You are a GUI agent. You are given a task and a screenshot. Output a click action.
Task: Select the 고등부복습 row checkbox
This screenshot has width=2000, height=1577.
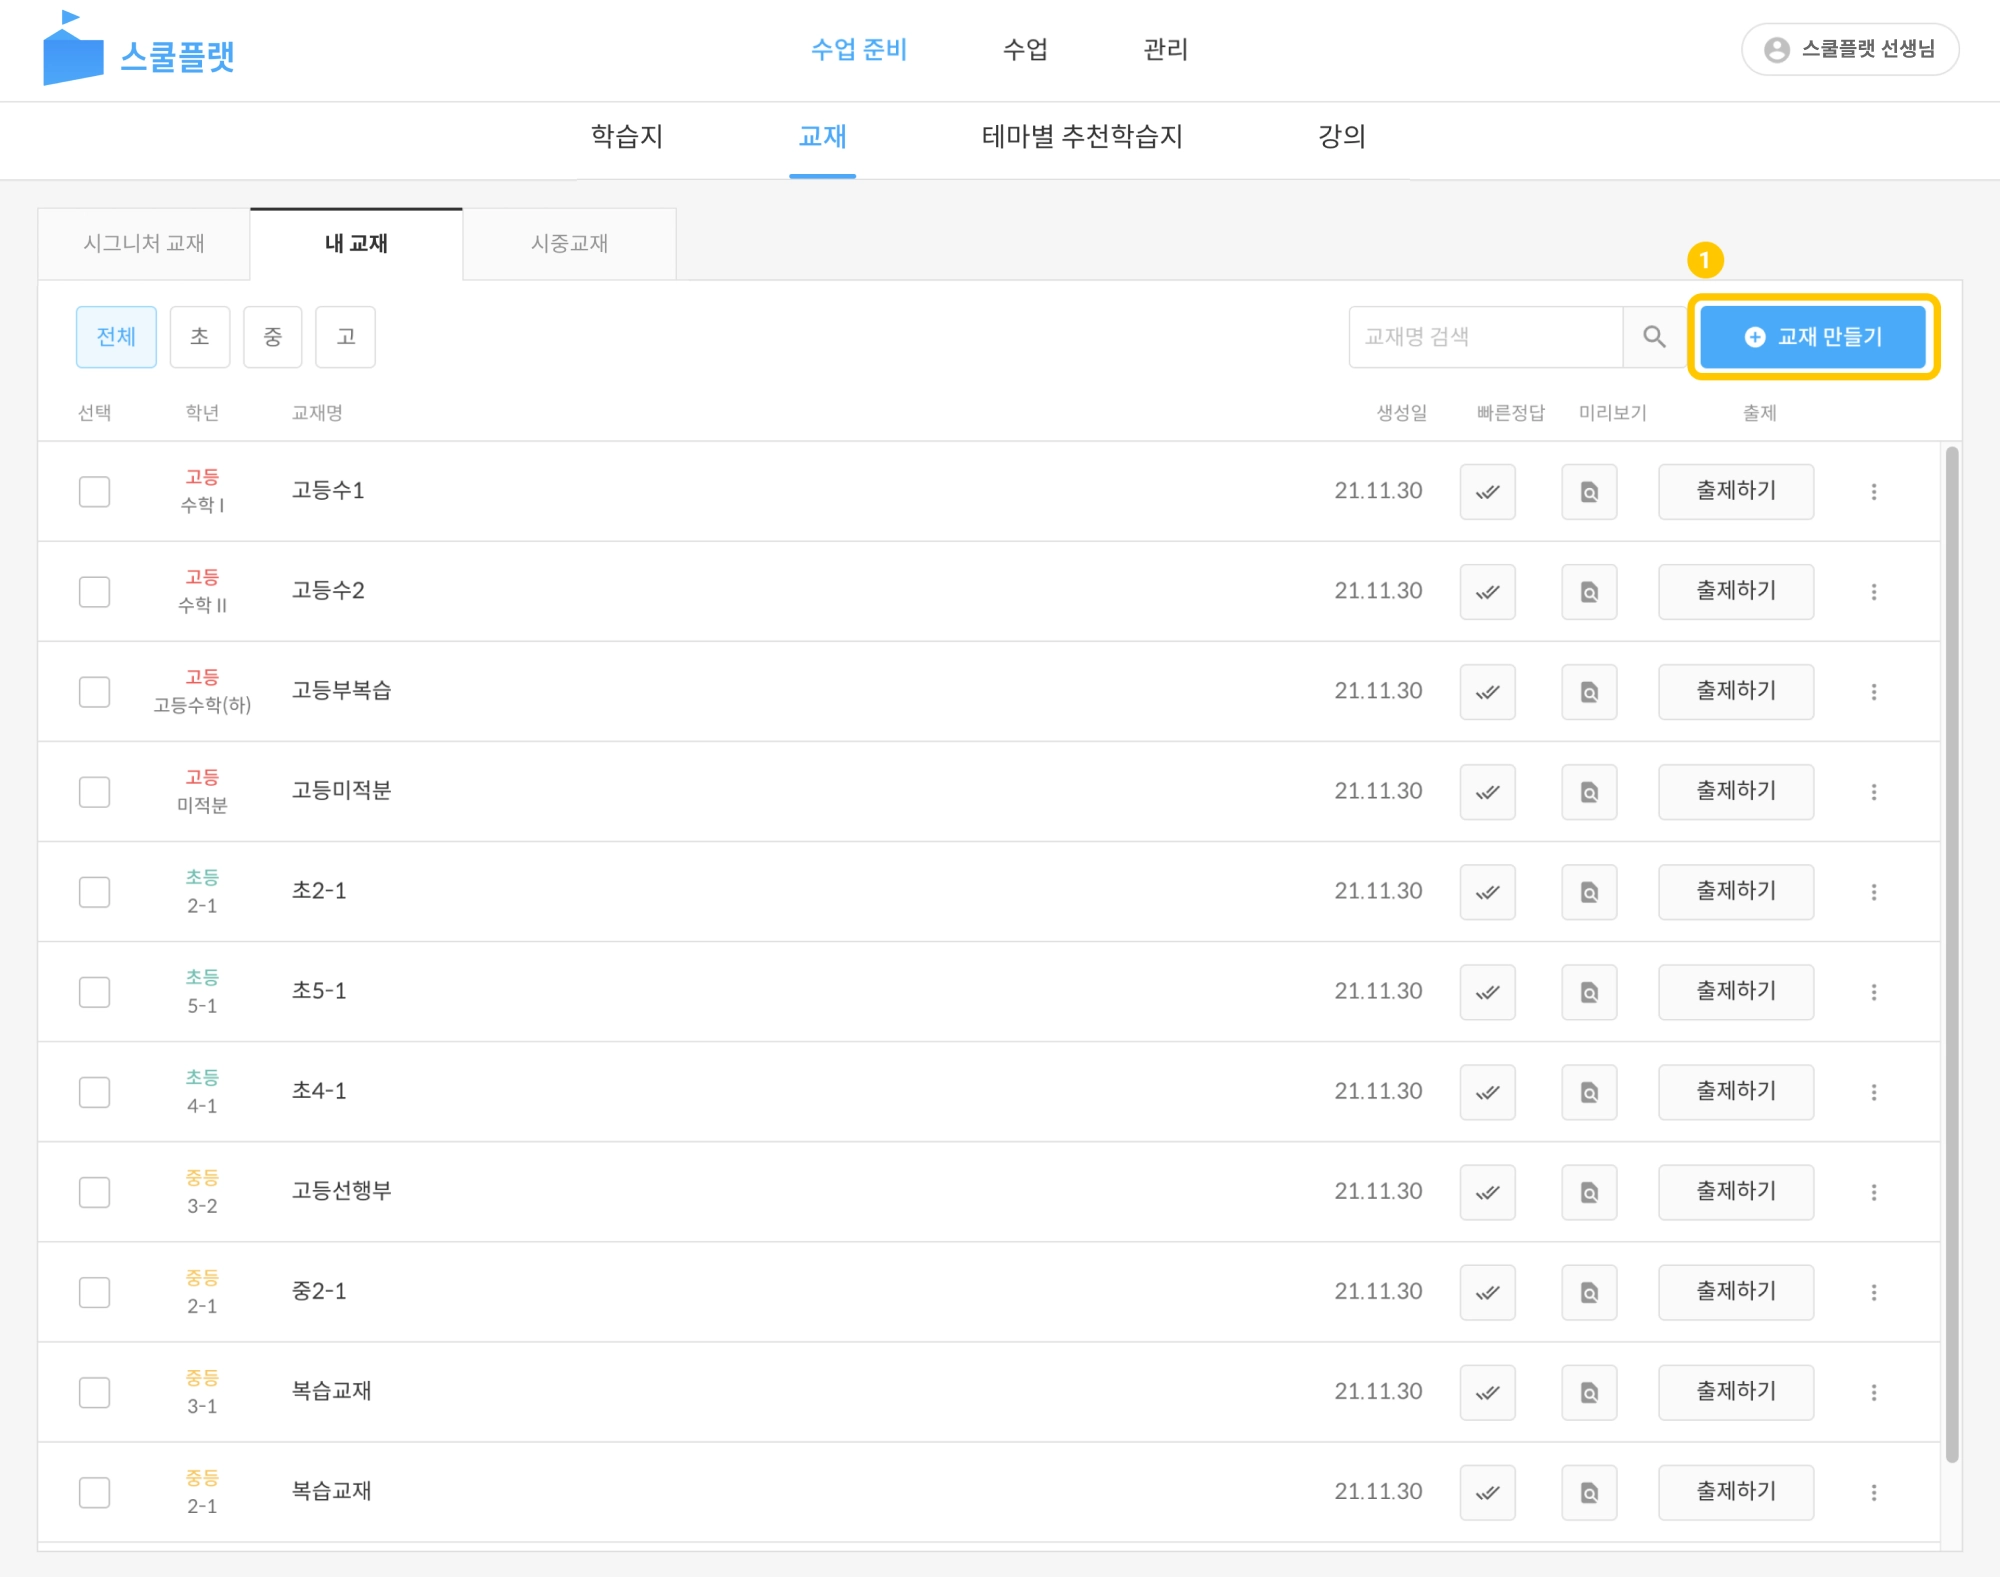pos(95,691)
